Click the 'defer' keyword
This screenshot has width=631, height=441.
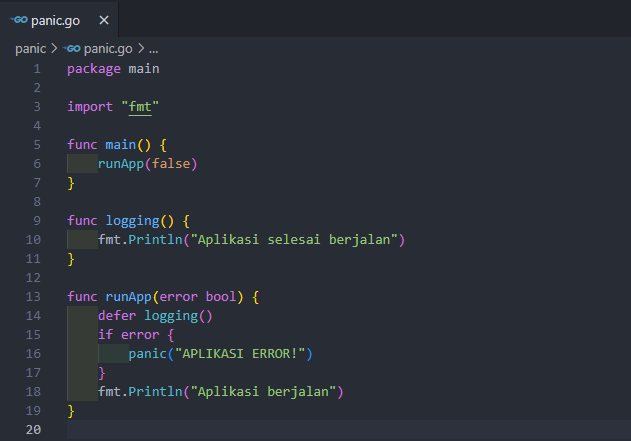click(117, 316)
